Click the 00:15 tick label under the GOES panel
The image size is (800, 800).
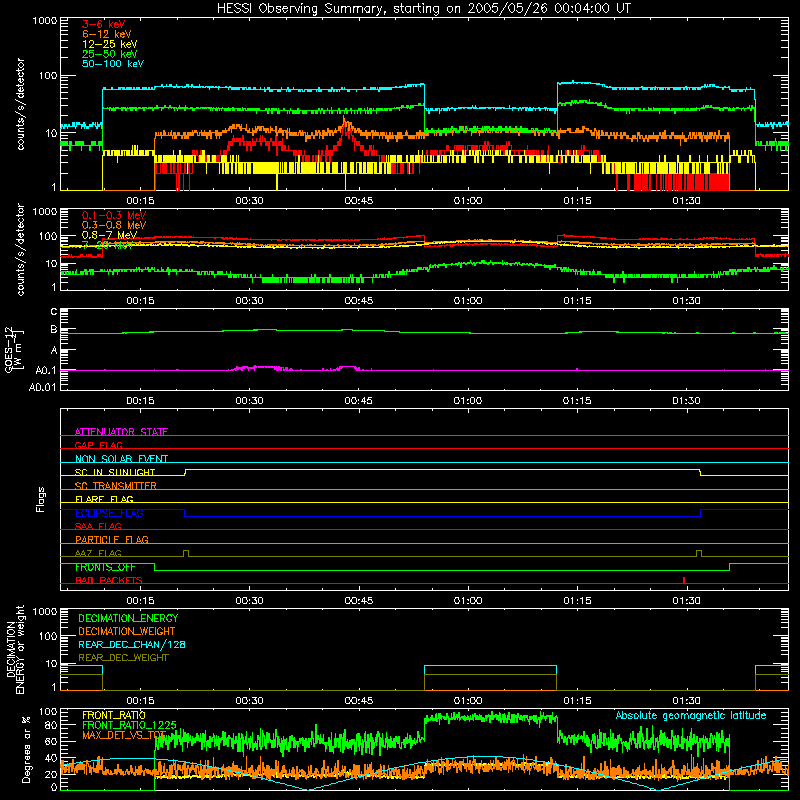pos(140,401)
